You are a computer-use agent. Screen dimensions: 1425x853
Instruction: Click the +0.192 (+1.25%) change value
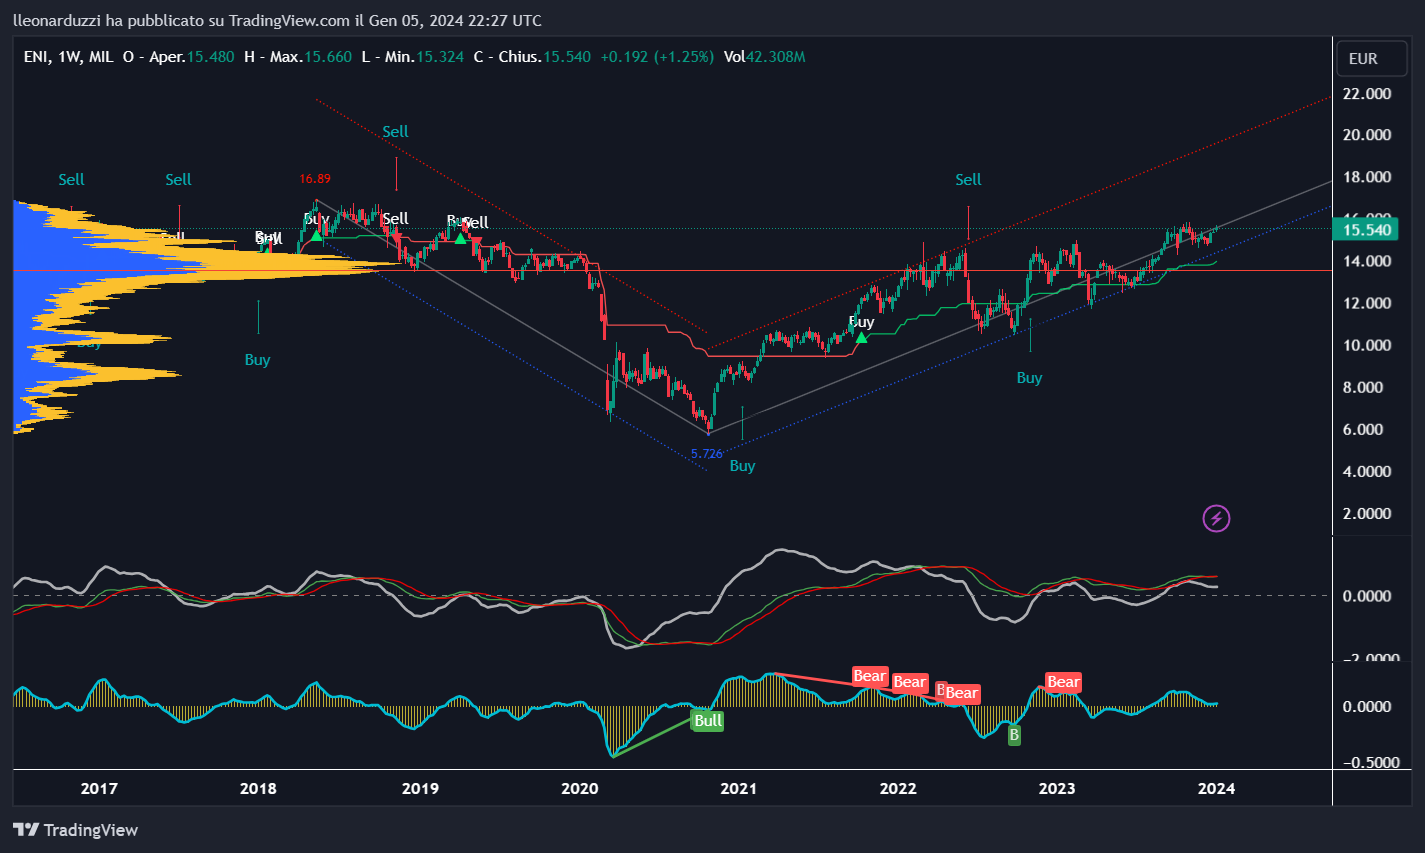coord(657,57)
